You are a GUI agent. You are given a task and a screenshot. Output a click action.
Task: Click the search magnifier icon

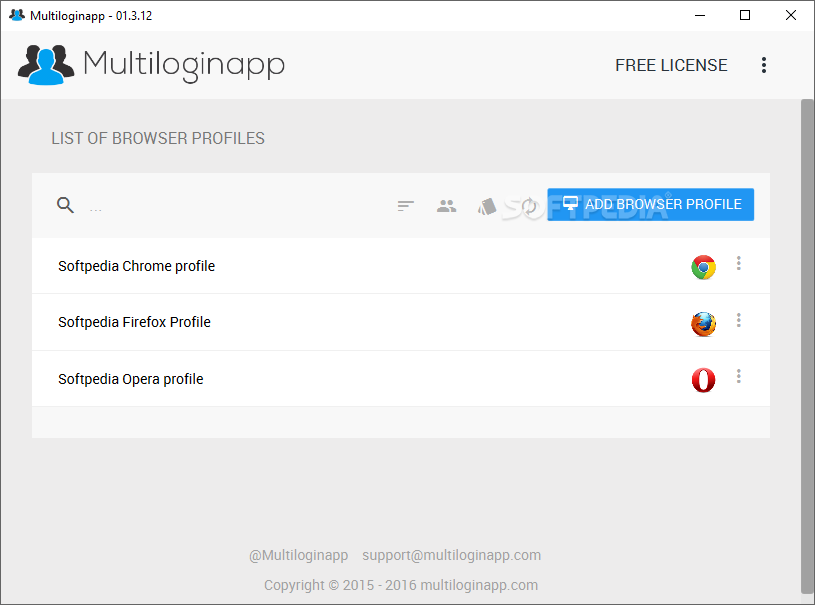(x=65, y=205)
